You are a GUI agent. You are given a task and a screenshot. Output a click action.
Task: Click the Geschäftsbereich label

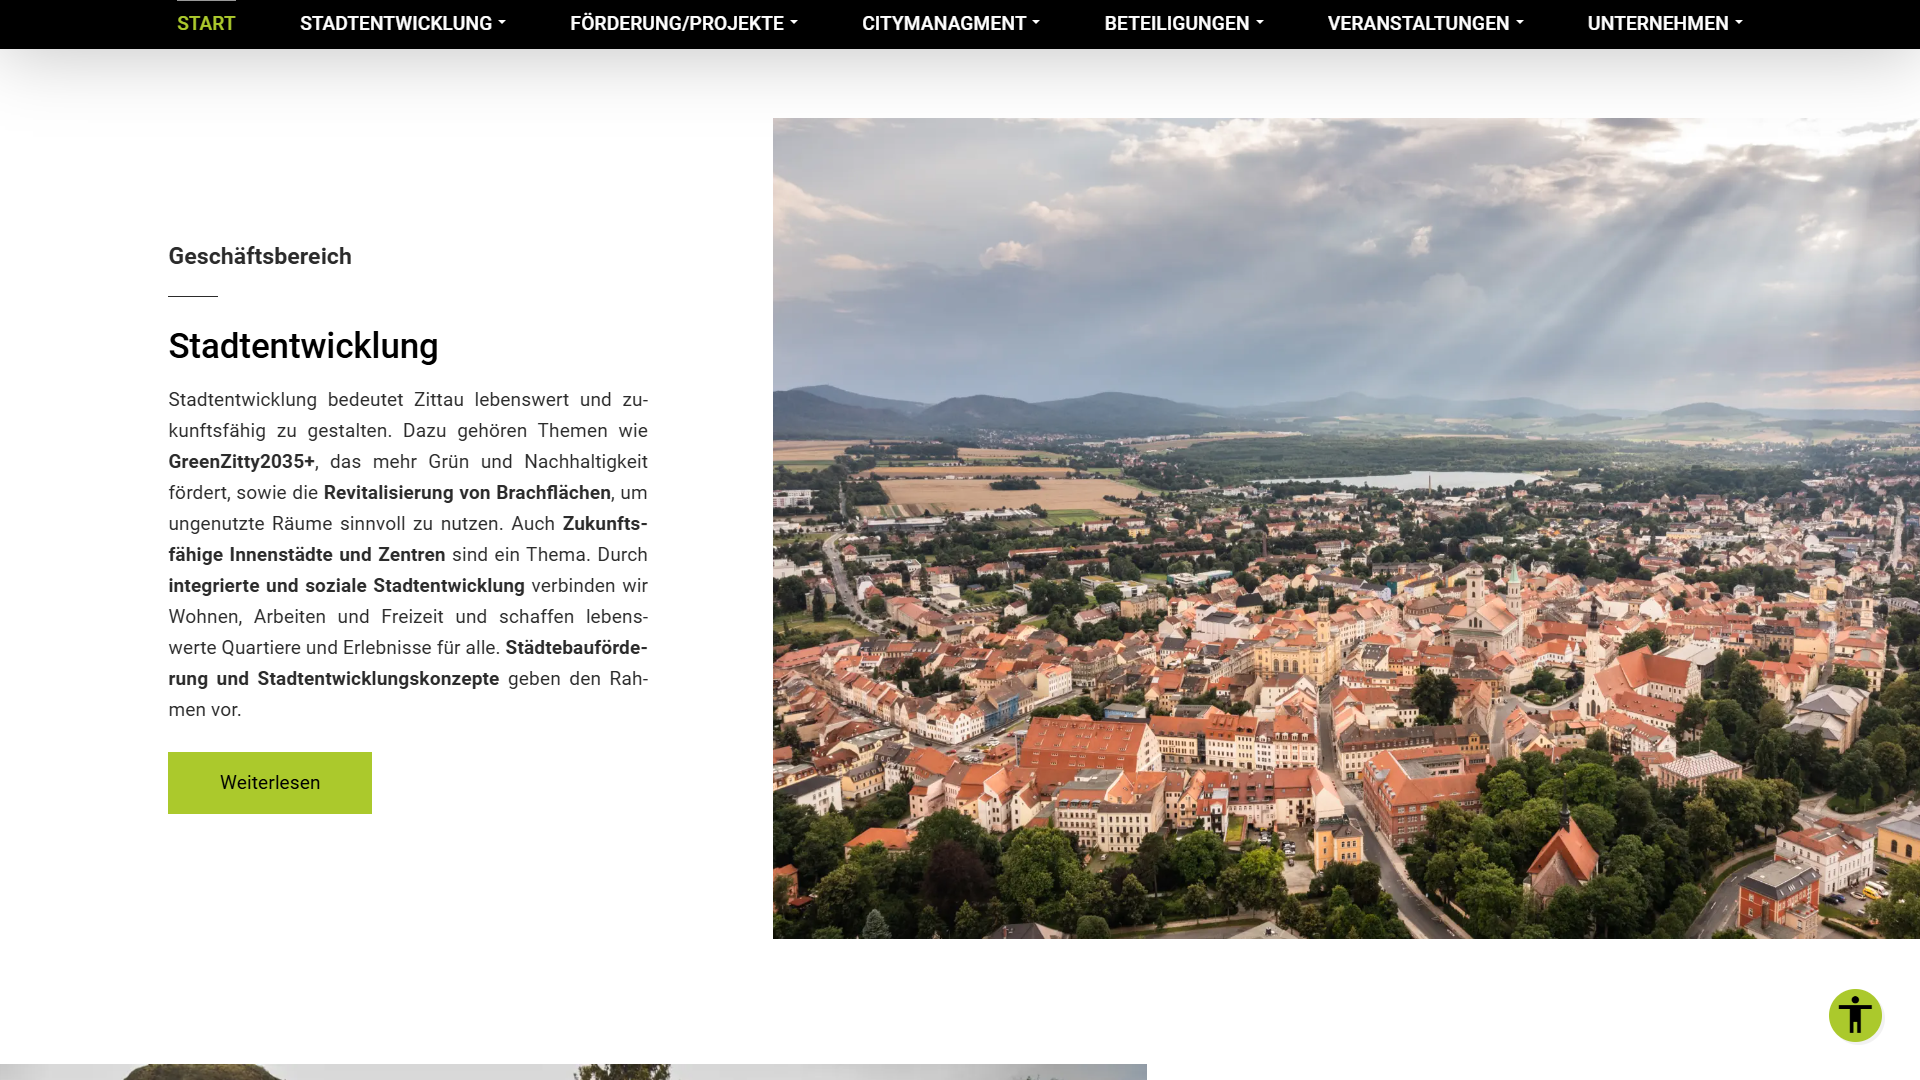[260, 256]
